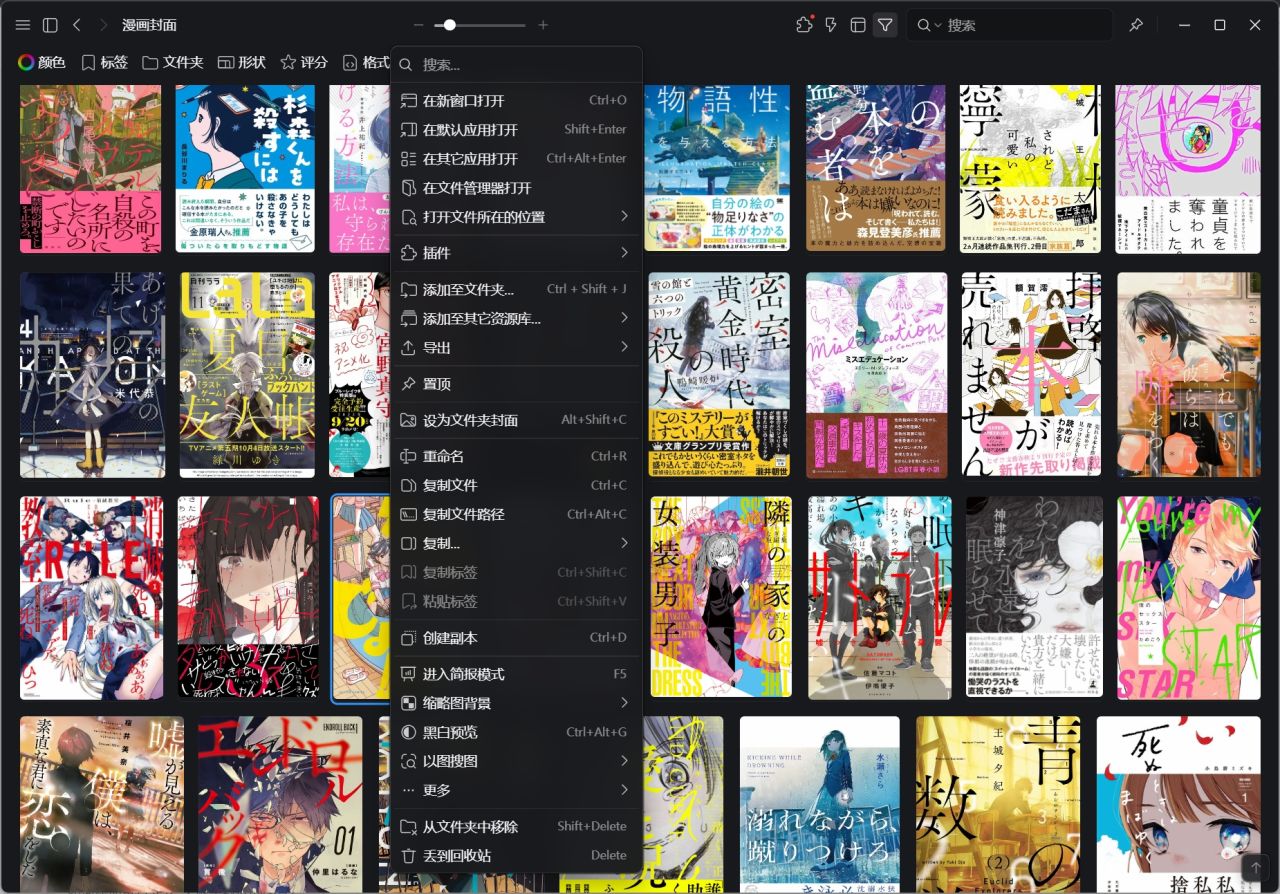Image resolution: width=1280 pixels, height=894 pixels.
Task: Select the 黄金時代 密室殺人 cover thumbnail
Action: (719, 375)
